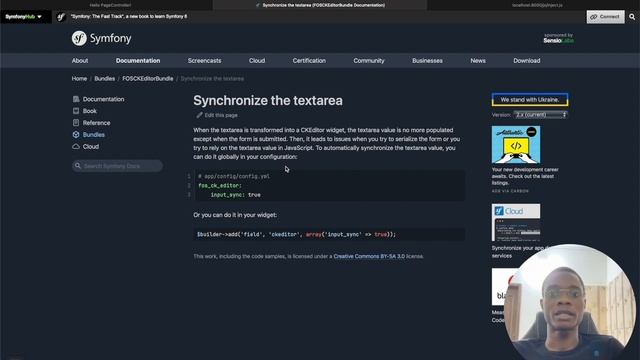
Task: Open the Community menu item
Action: pos(369,61)
